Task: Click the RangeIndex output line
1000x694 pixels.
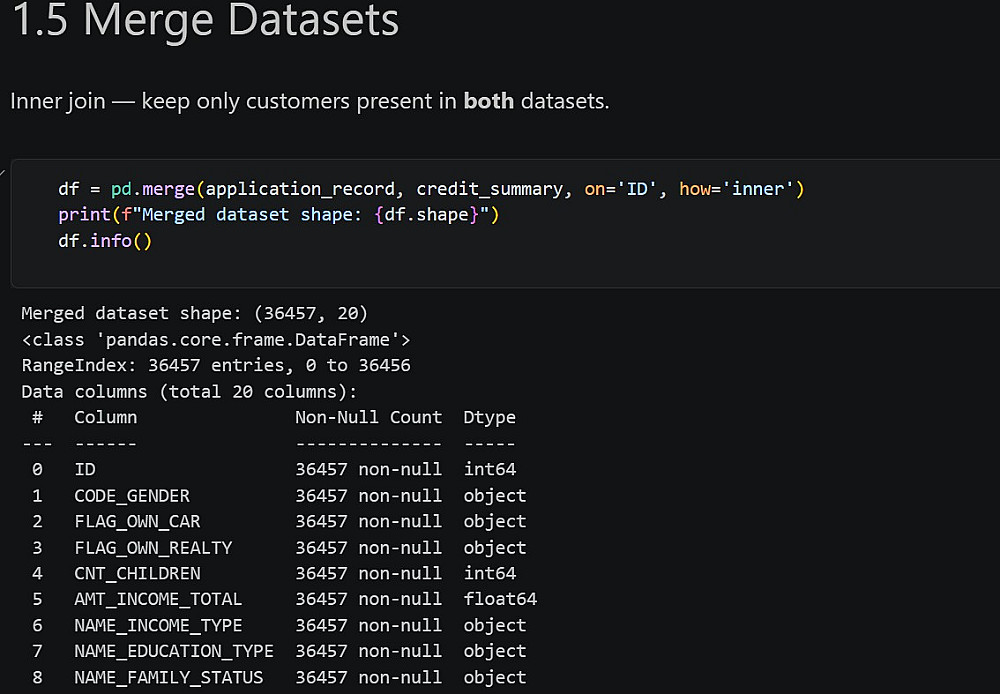Action: pos(215,365)
